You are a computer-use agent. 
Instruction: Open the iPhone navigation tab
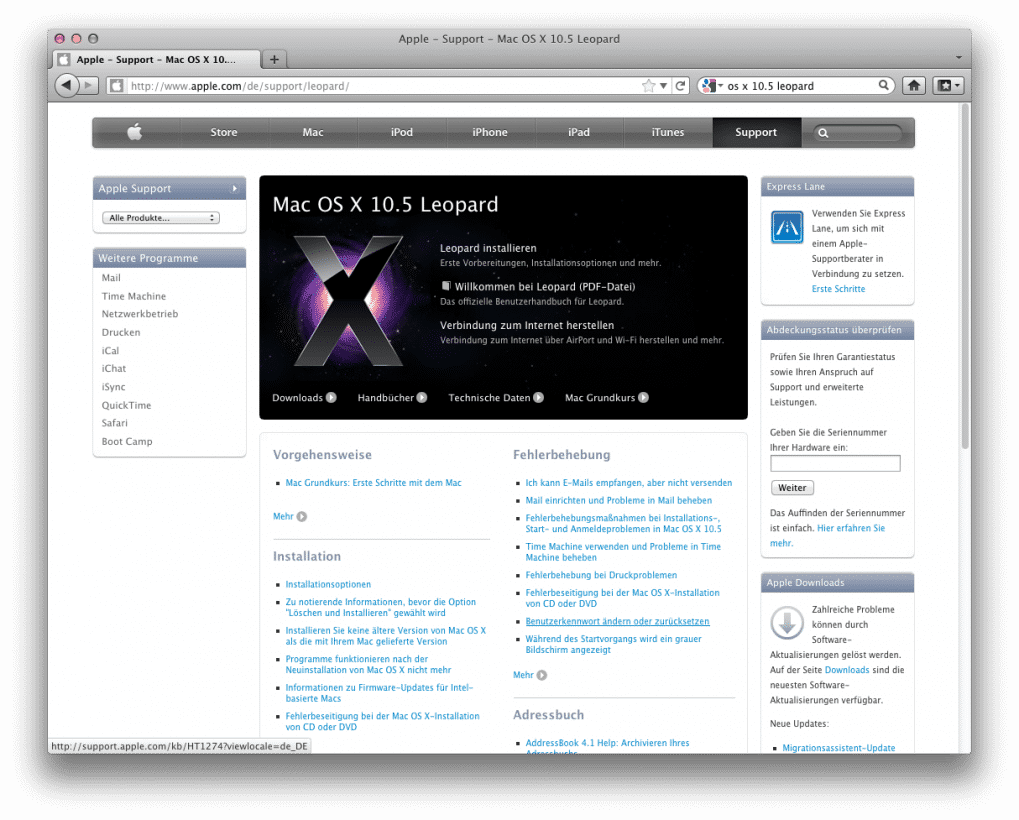click(x=490, y=132)
